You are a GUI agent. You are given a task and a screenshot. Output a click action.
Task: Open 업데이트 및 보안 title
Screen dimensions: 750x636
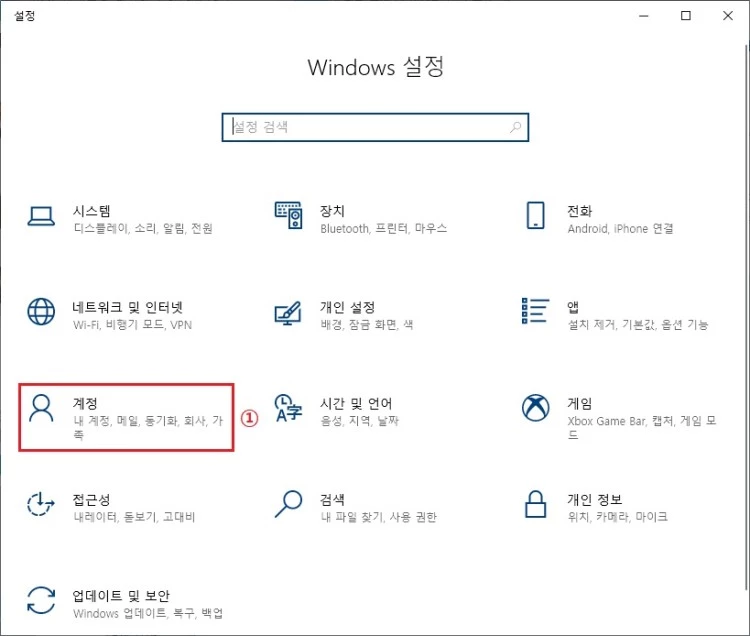point(121,596)
